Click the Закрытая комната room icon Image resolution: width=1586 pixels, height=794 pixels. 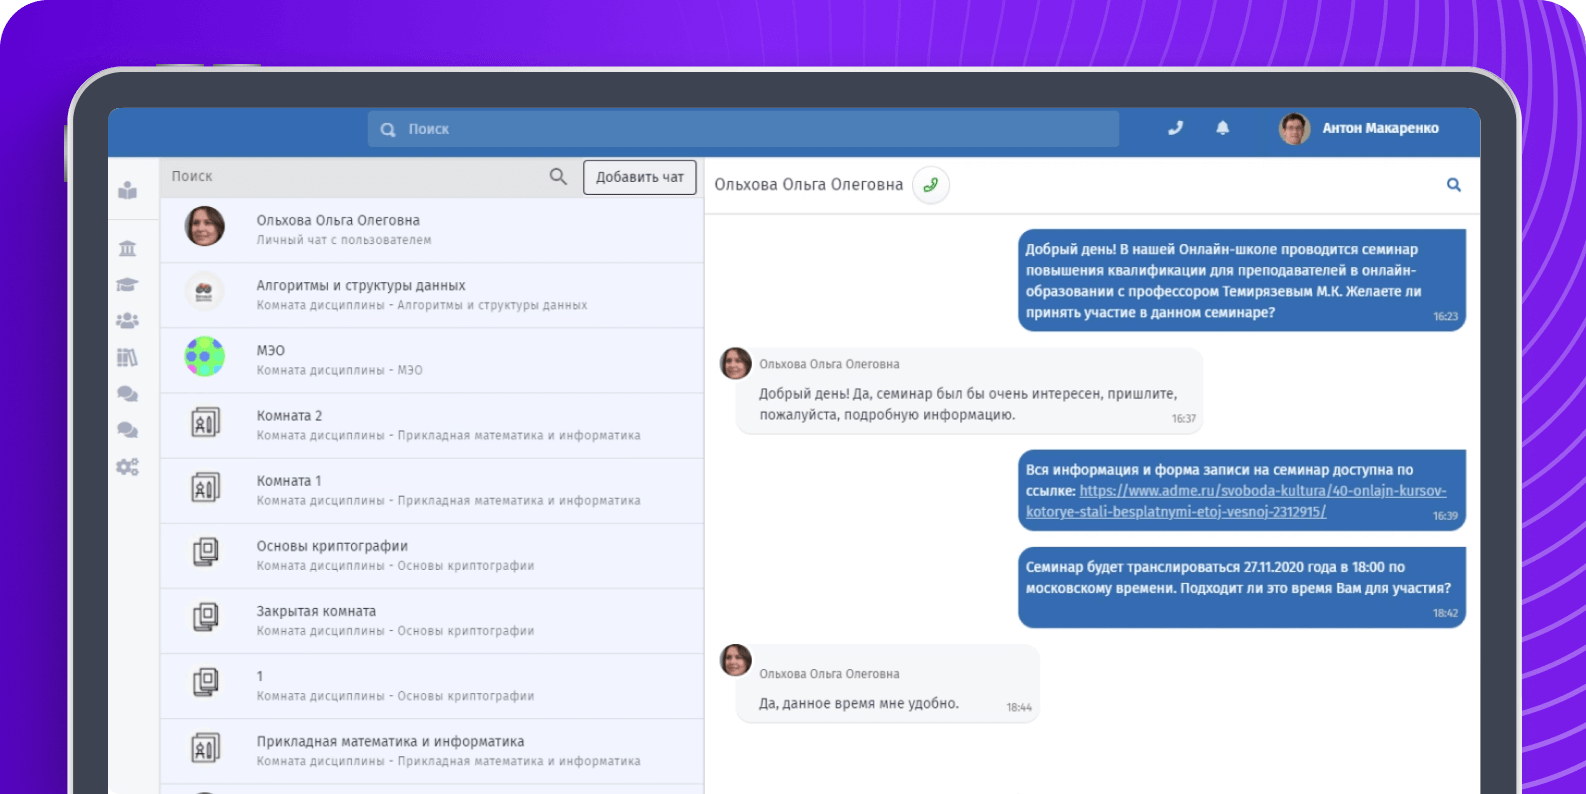point(205,617)
